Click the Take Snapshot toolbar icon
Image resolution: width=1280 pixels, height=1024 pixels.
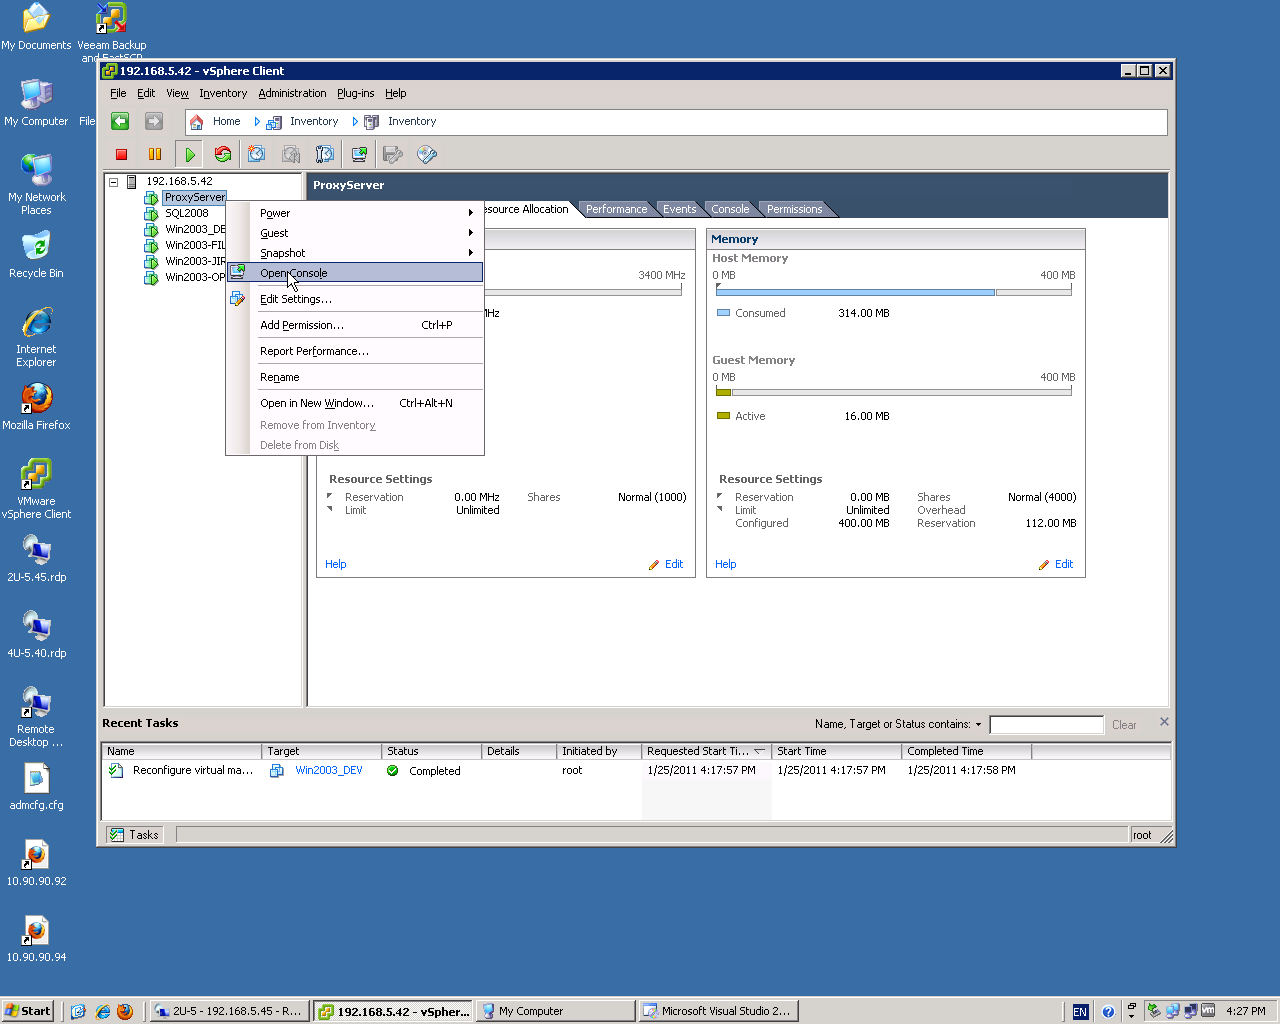[x=257, y=154]
